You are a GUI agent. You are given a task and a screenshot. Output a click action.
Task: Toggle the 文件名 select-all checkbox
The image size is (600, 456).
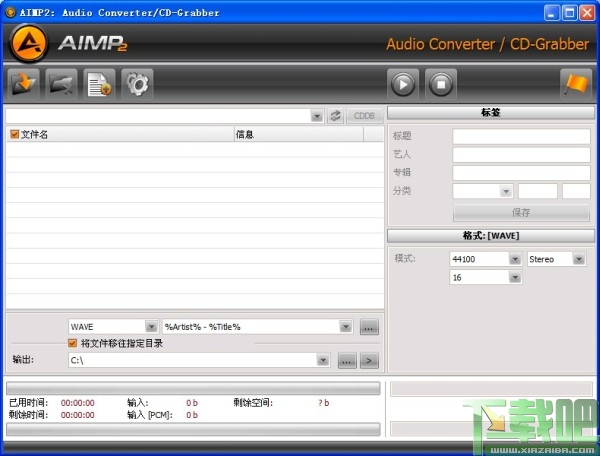15,134
